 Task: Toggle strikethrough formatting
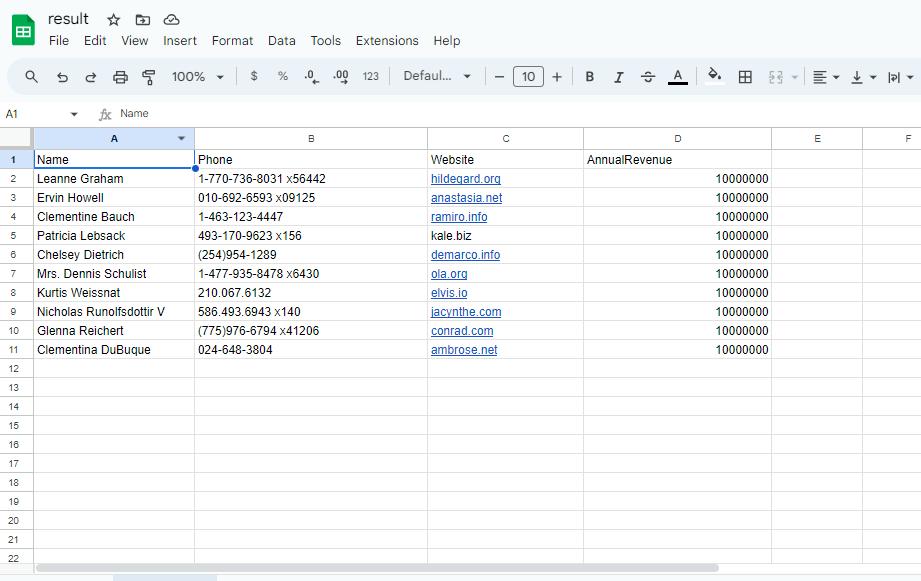(x=648, y=77)
